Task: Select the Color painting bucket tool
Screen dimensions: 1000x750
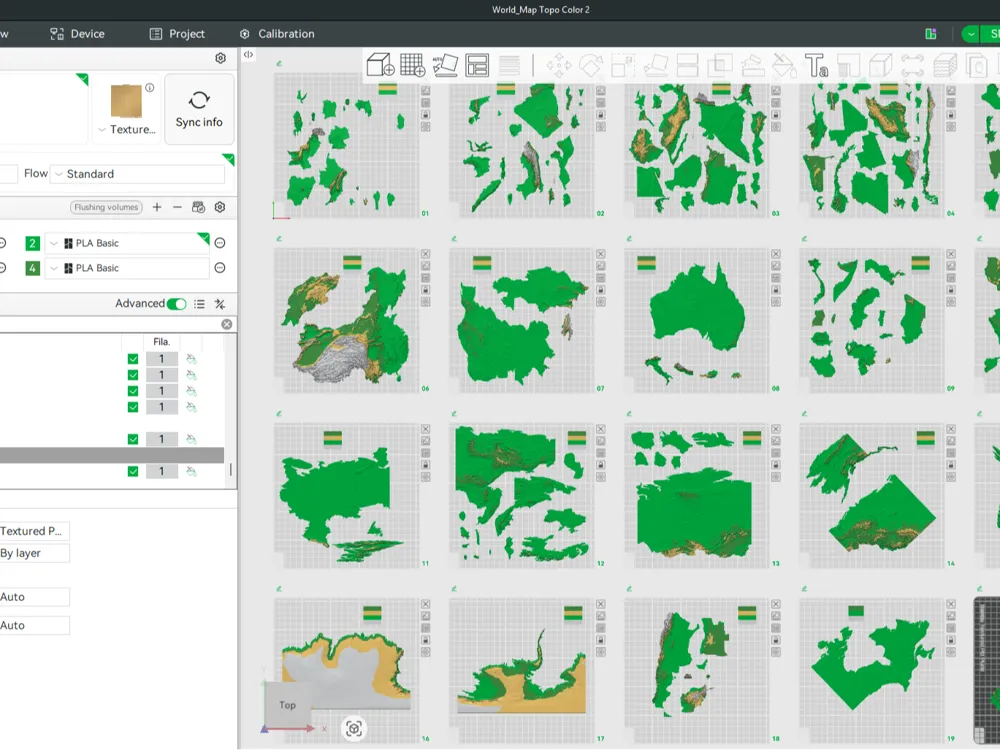Action: (x=784, y=66)
